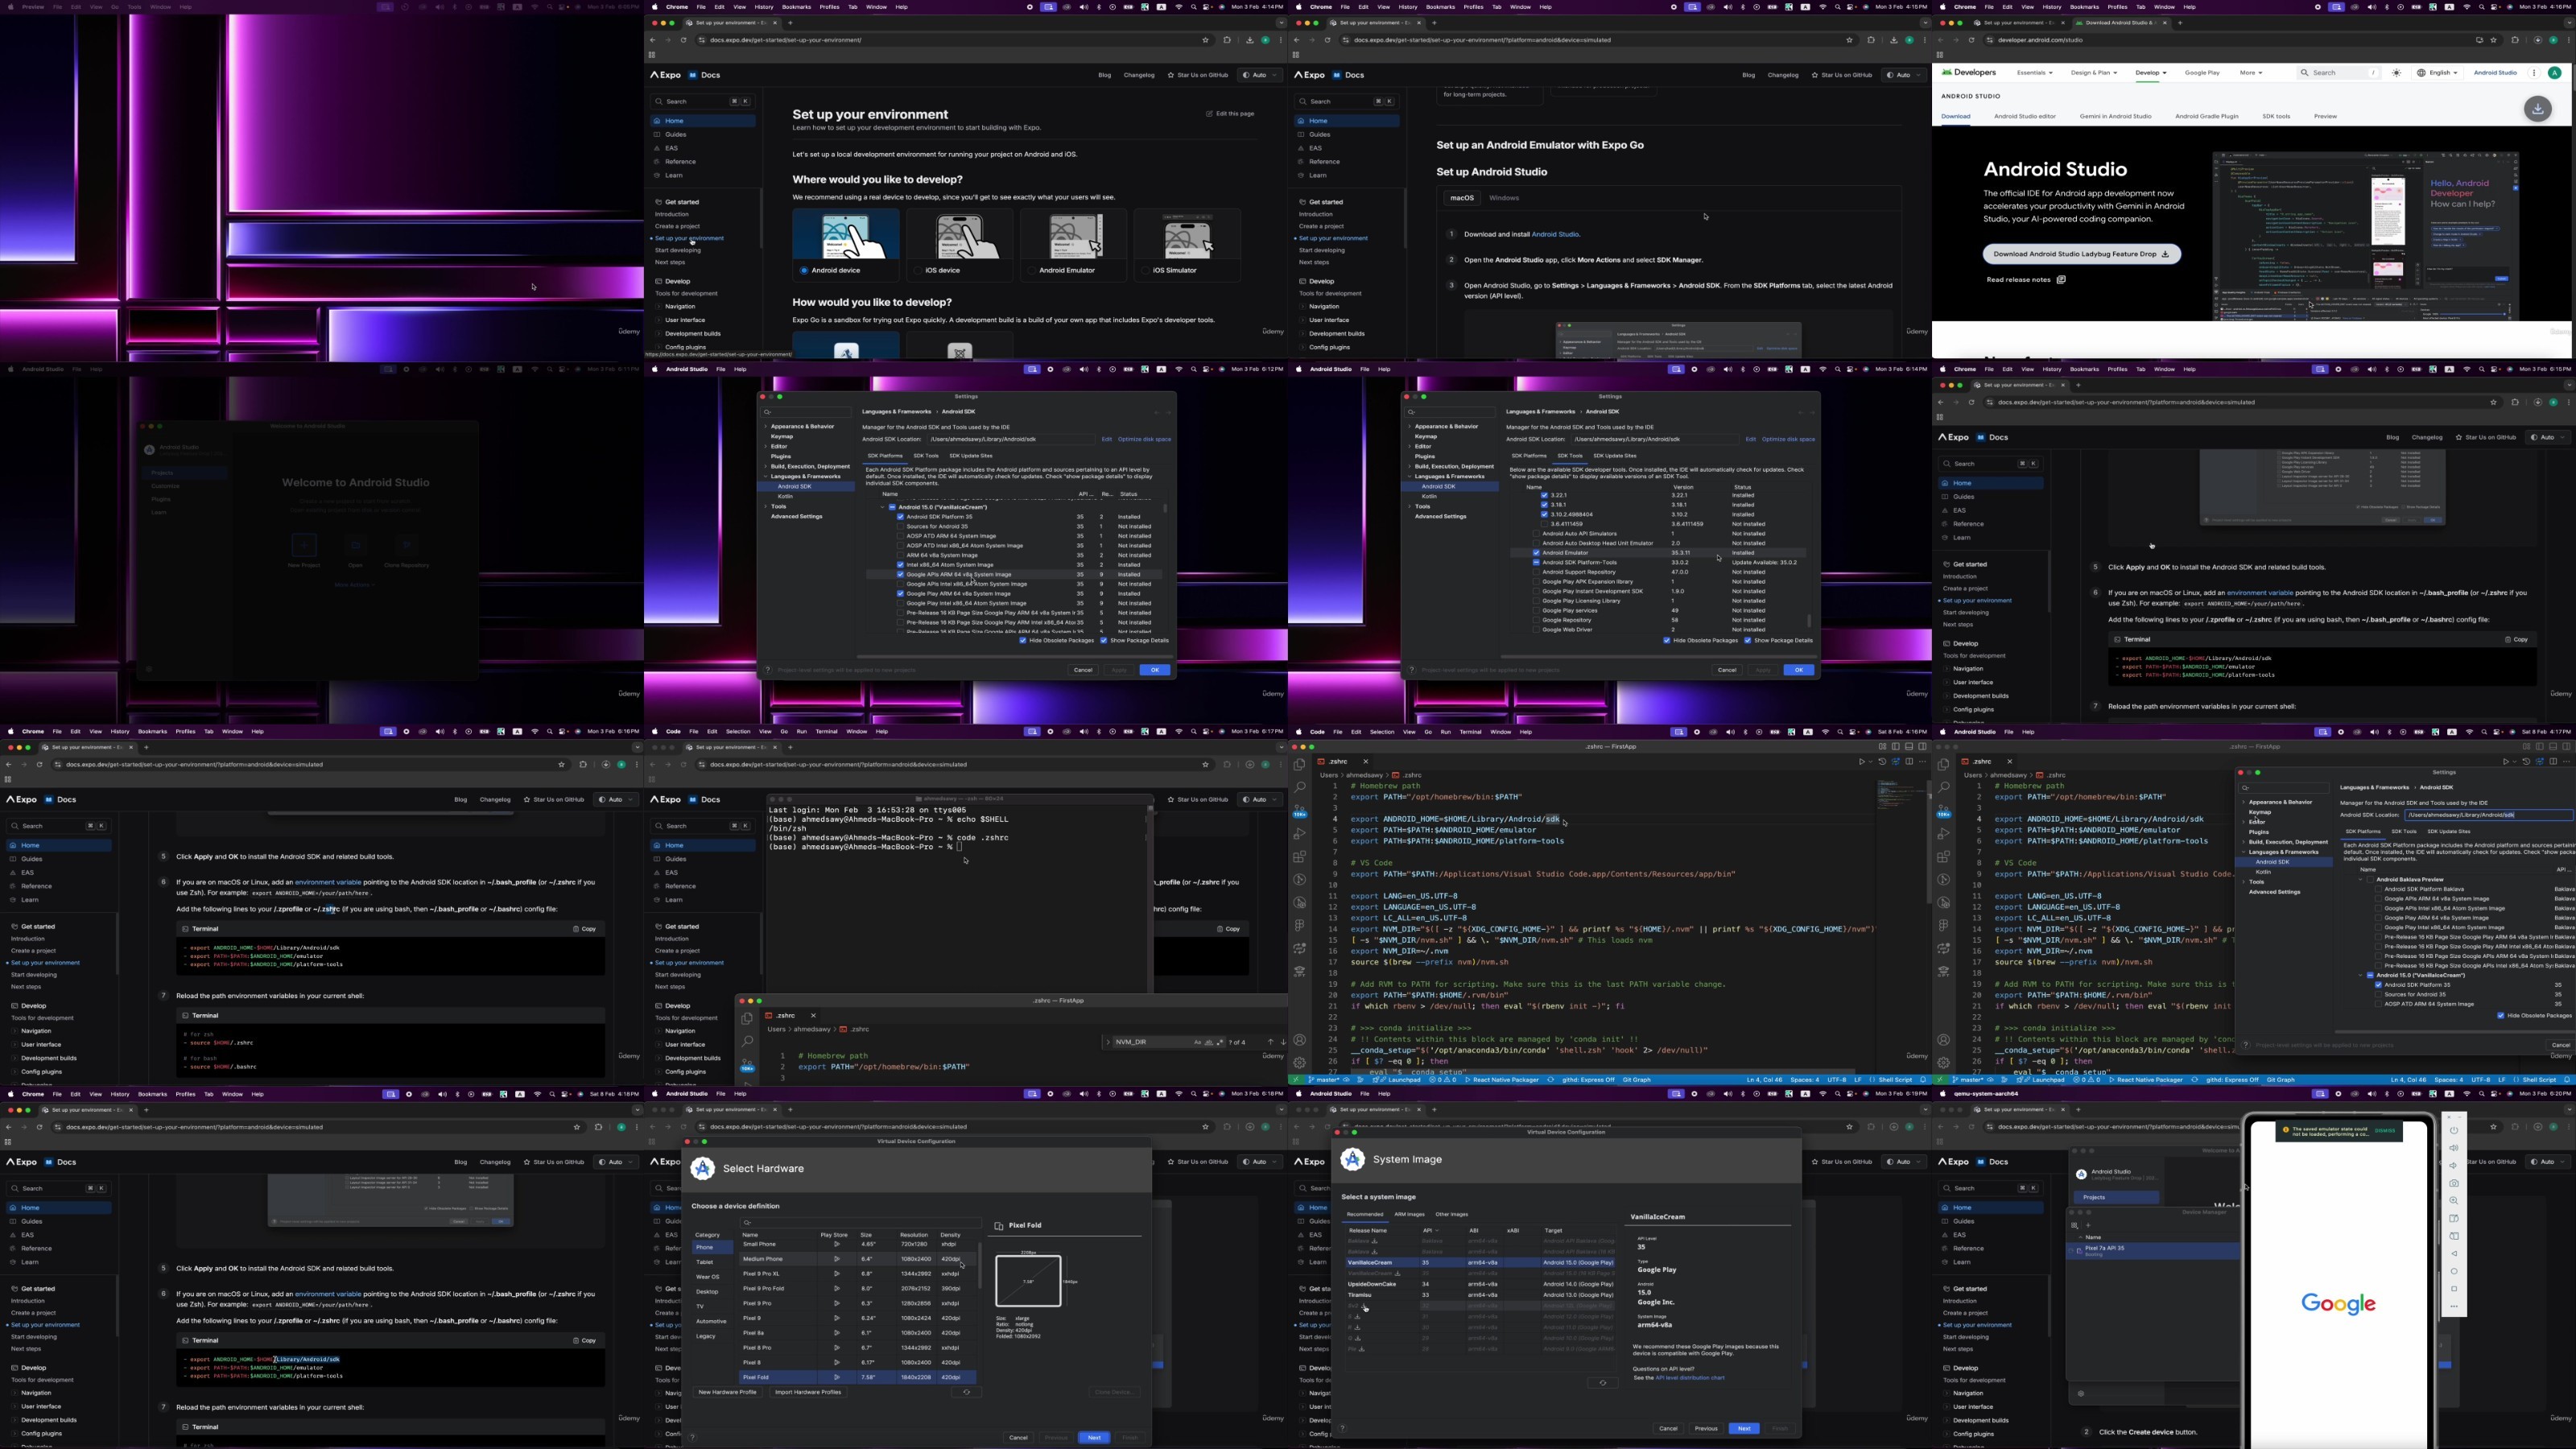Click Download Android Studio Ladybug Feature Drop button

pos(2081,254)
